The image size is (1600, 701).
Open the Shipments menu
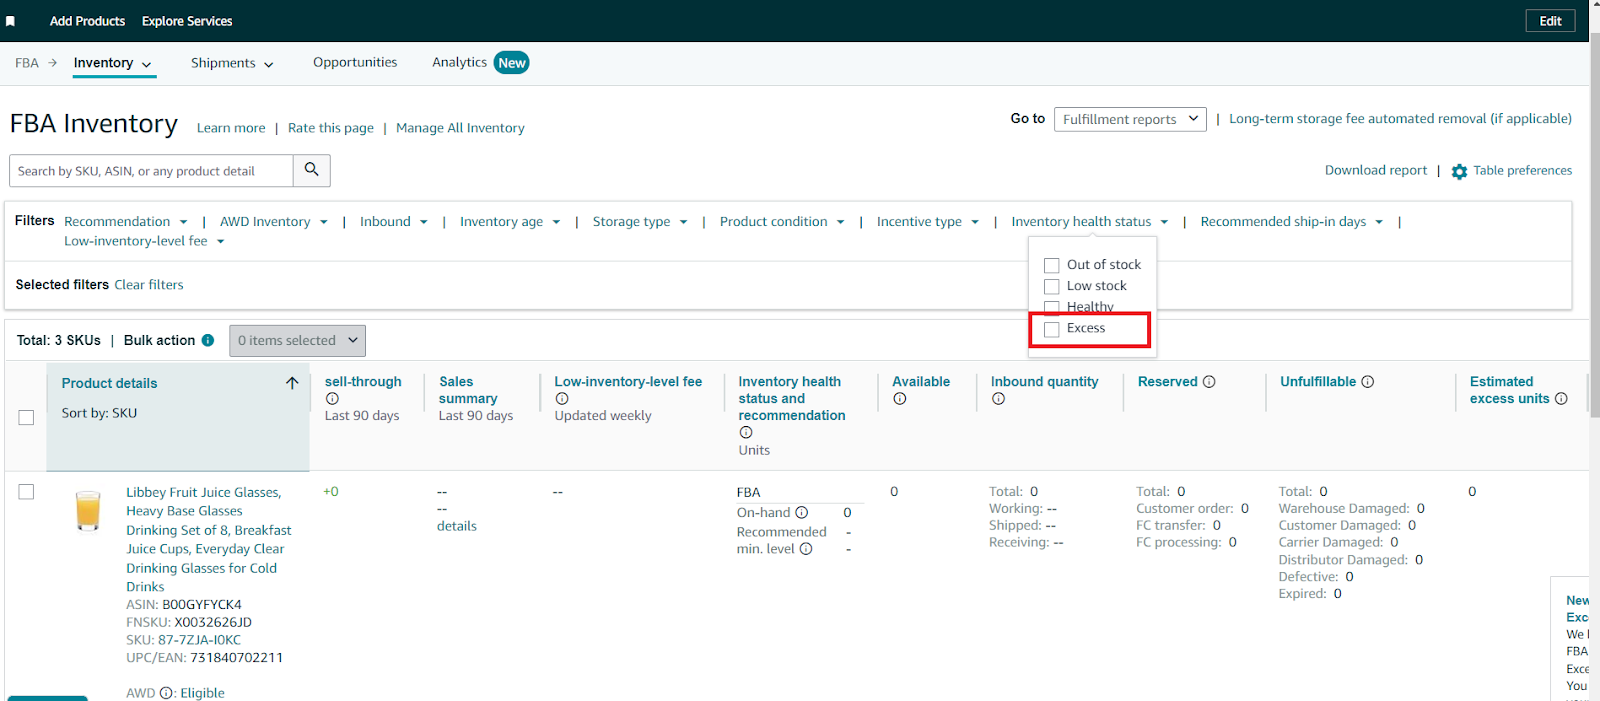[232, 63]
